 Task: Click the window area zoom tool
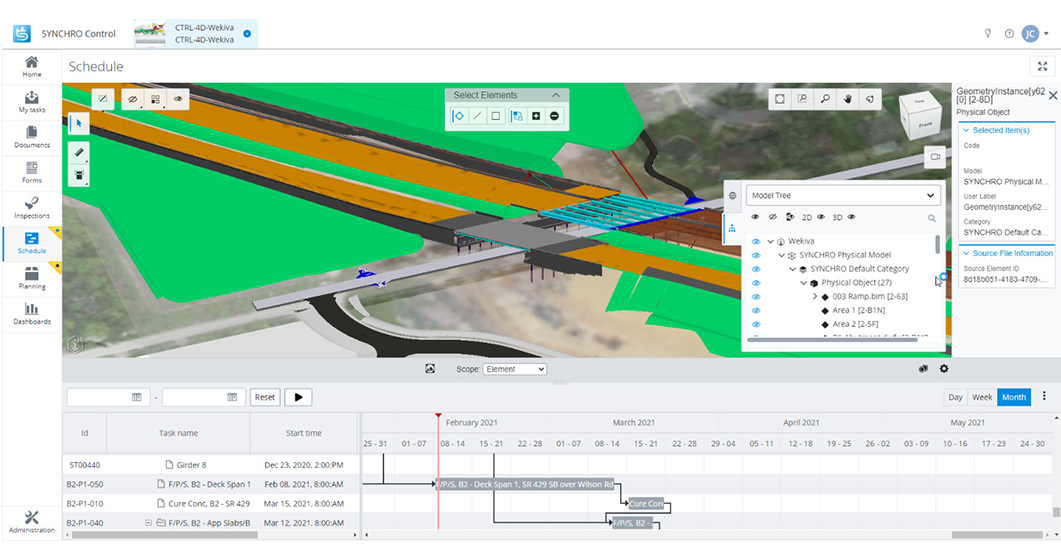[x=803, y=99]
